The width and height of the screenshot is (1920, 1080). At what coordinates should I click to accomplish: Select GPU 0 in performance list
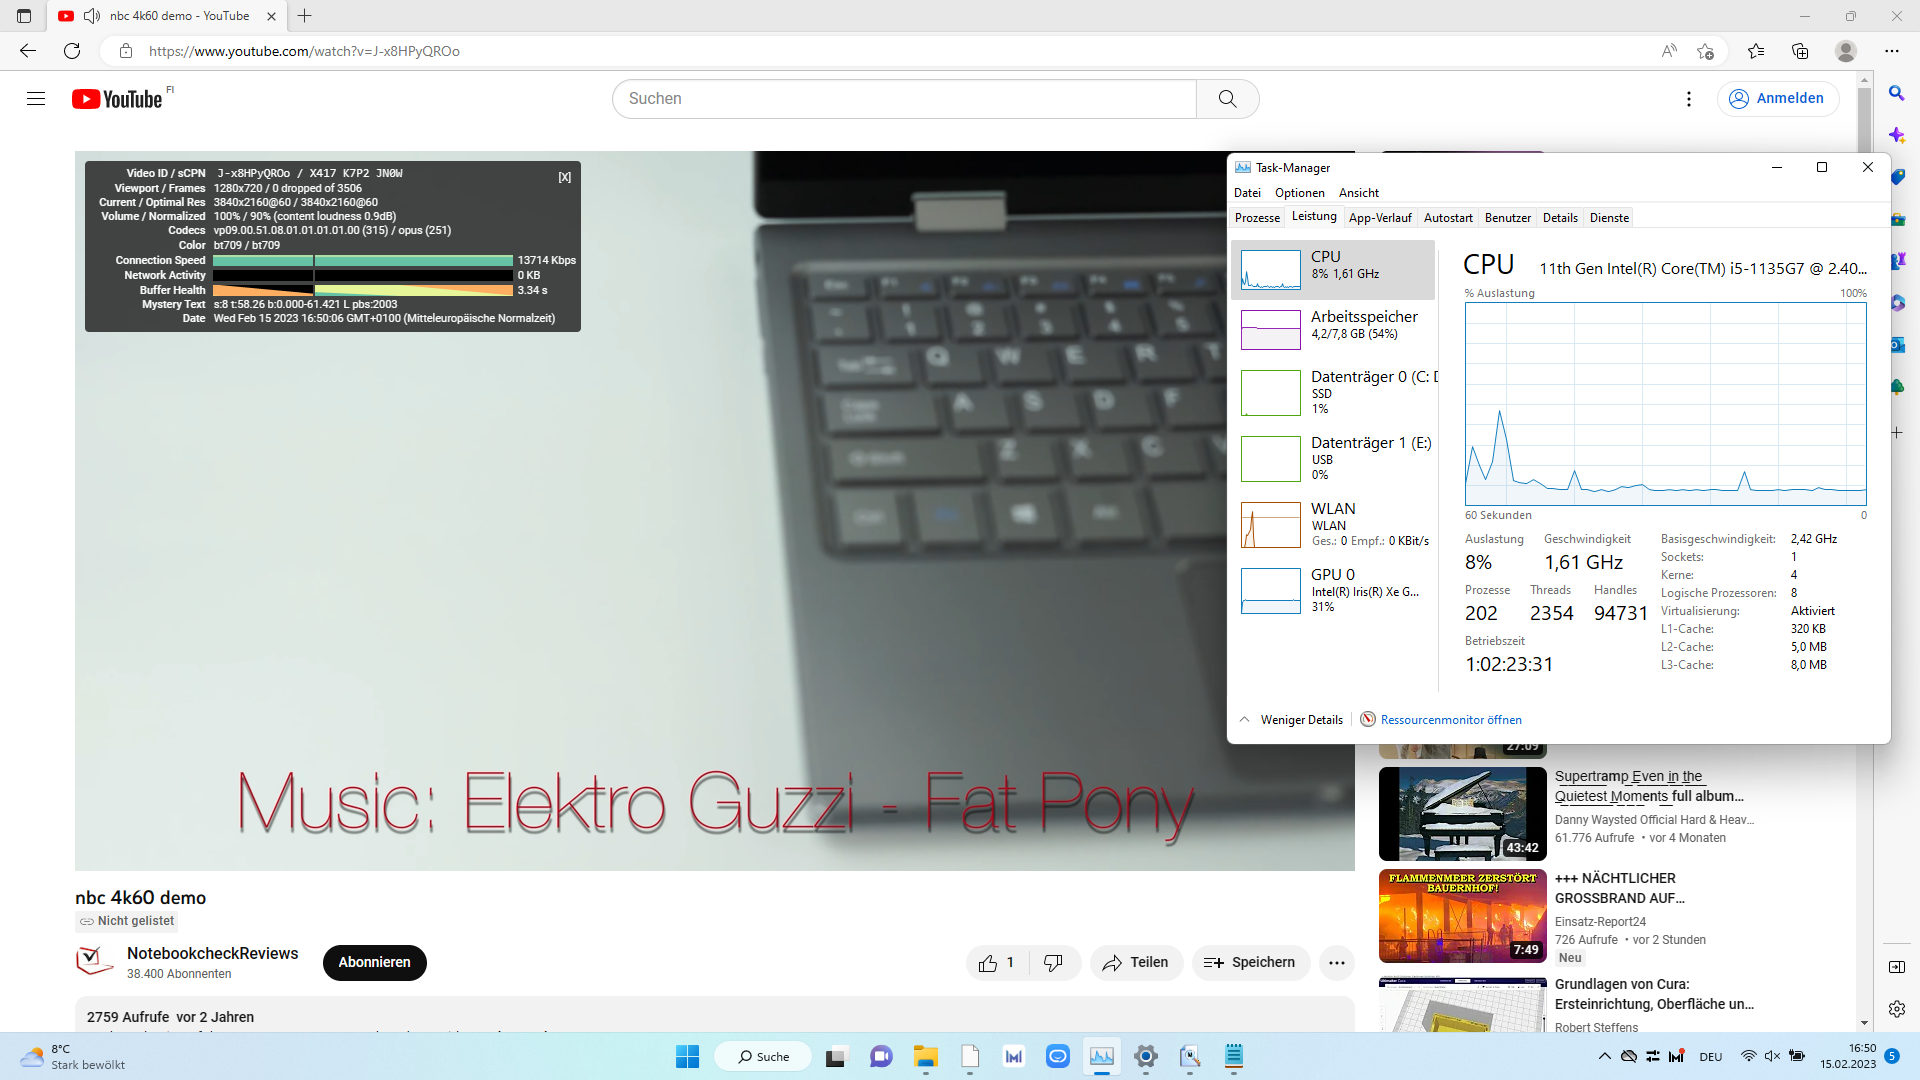pyautogui.click(x=1335, y=590)
